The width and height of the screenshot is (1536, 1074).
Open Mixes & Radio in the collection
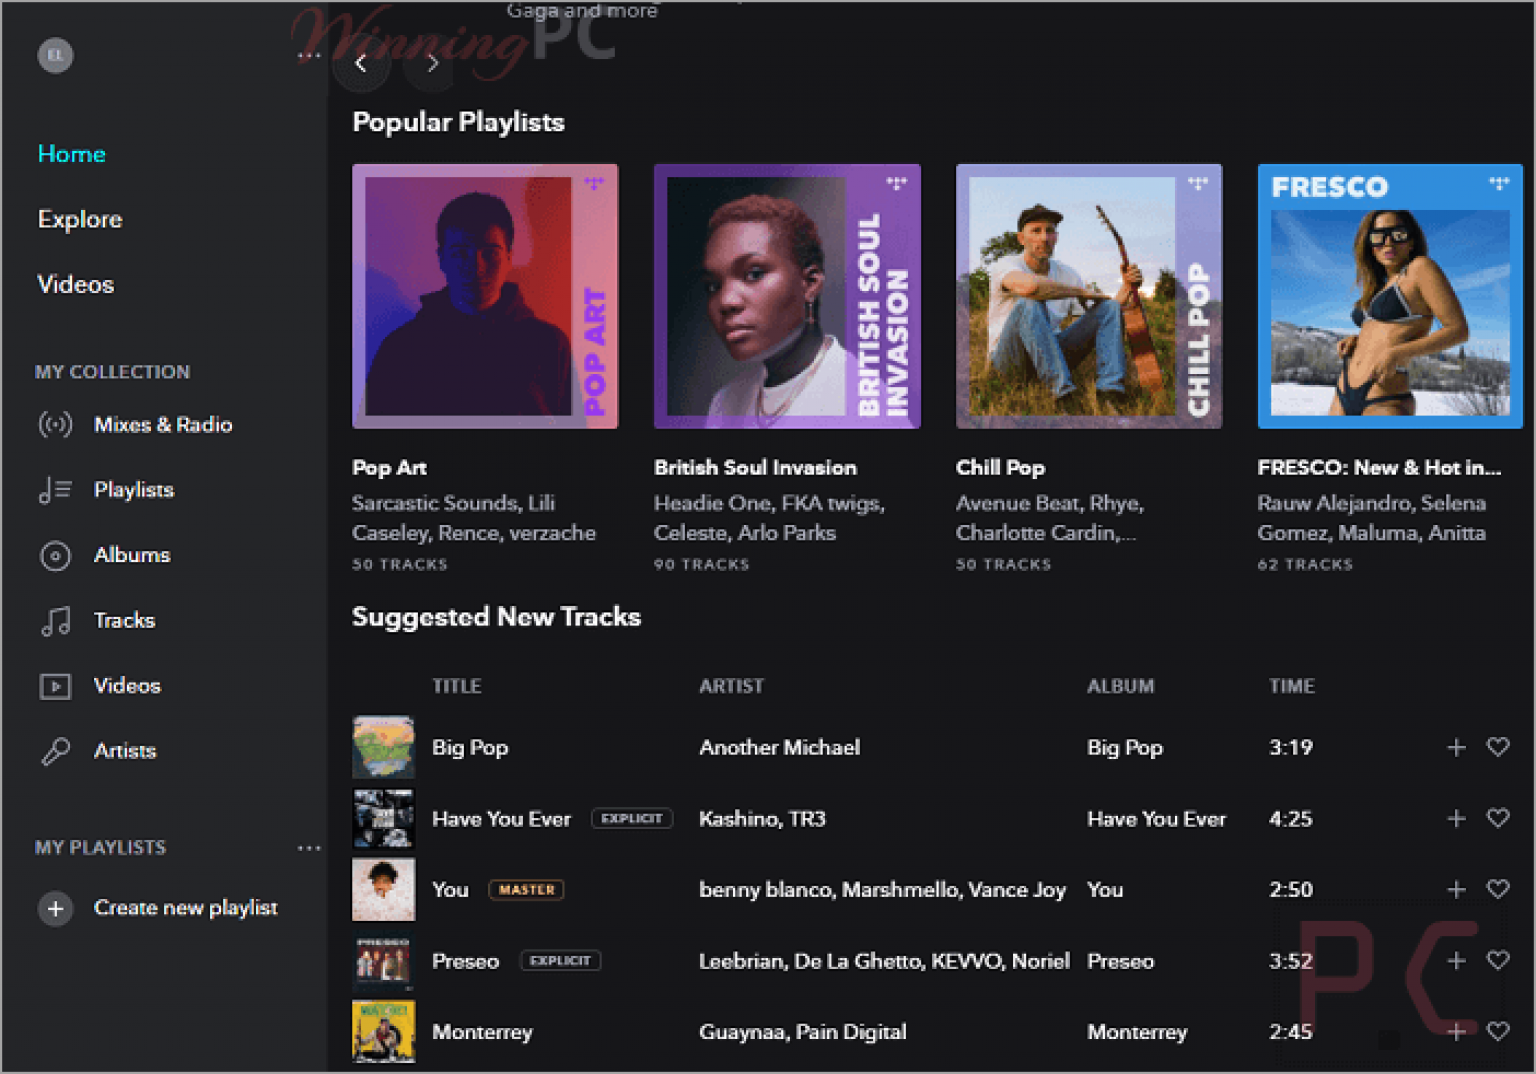(135, 424)
